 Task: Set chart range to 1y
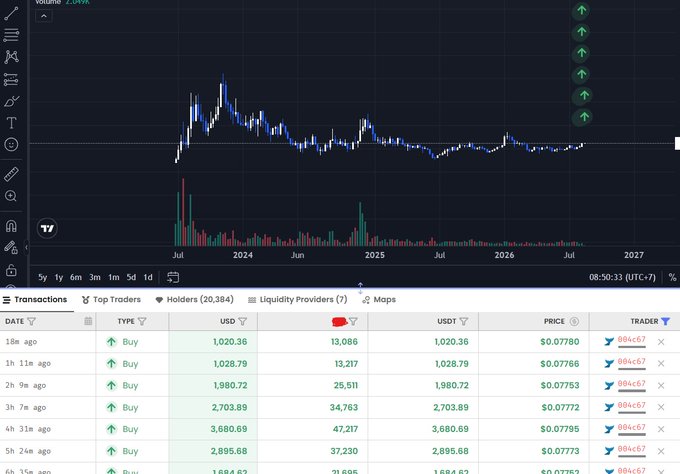pos(59,277)
